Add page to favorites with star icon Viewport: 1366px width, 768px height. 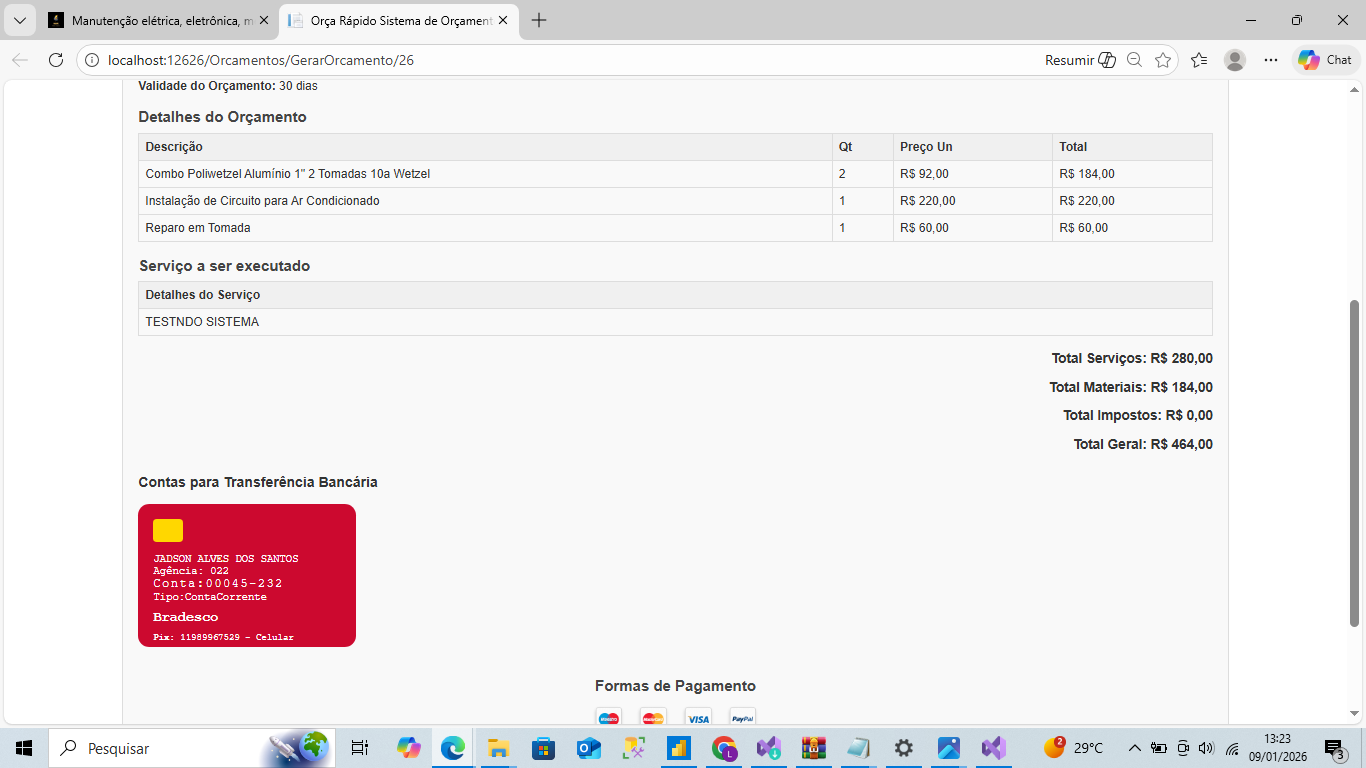(1163, 60)
